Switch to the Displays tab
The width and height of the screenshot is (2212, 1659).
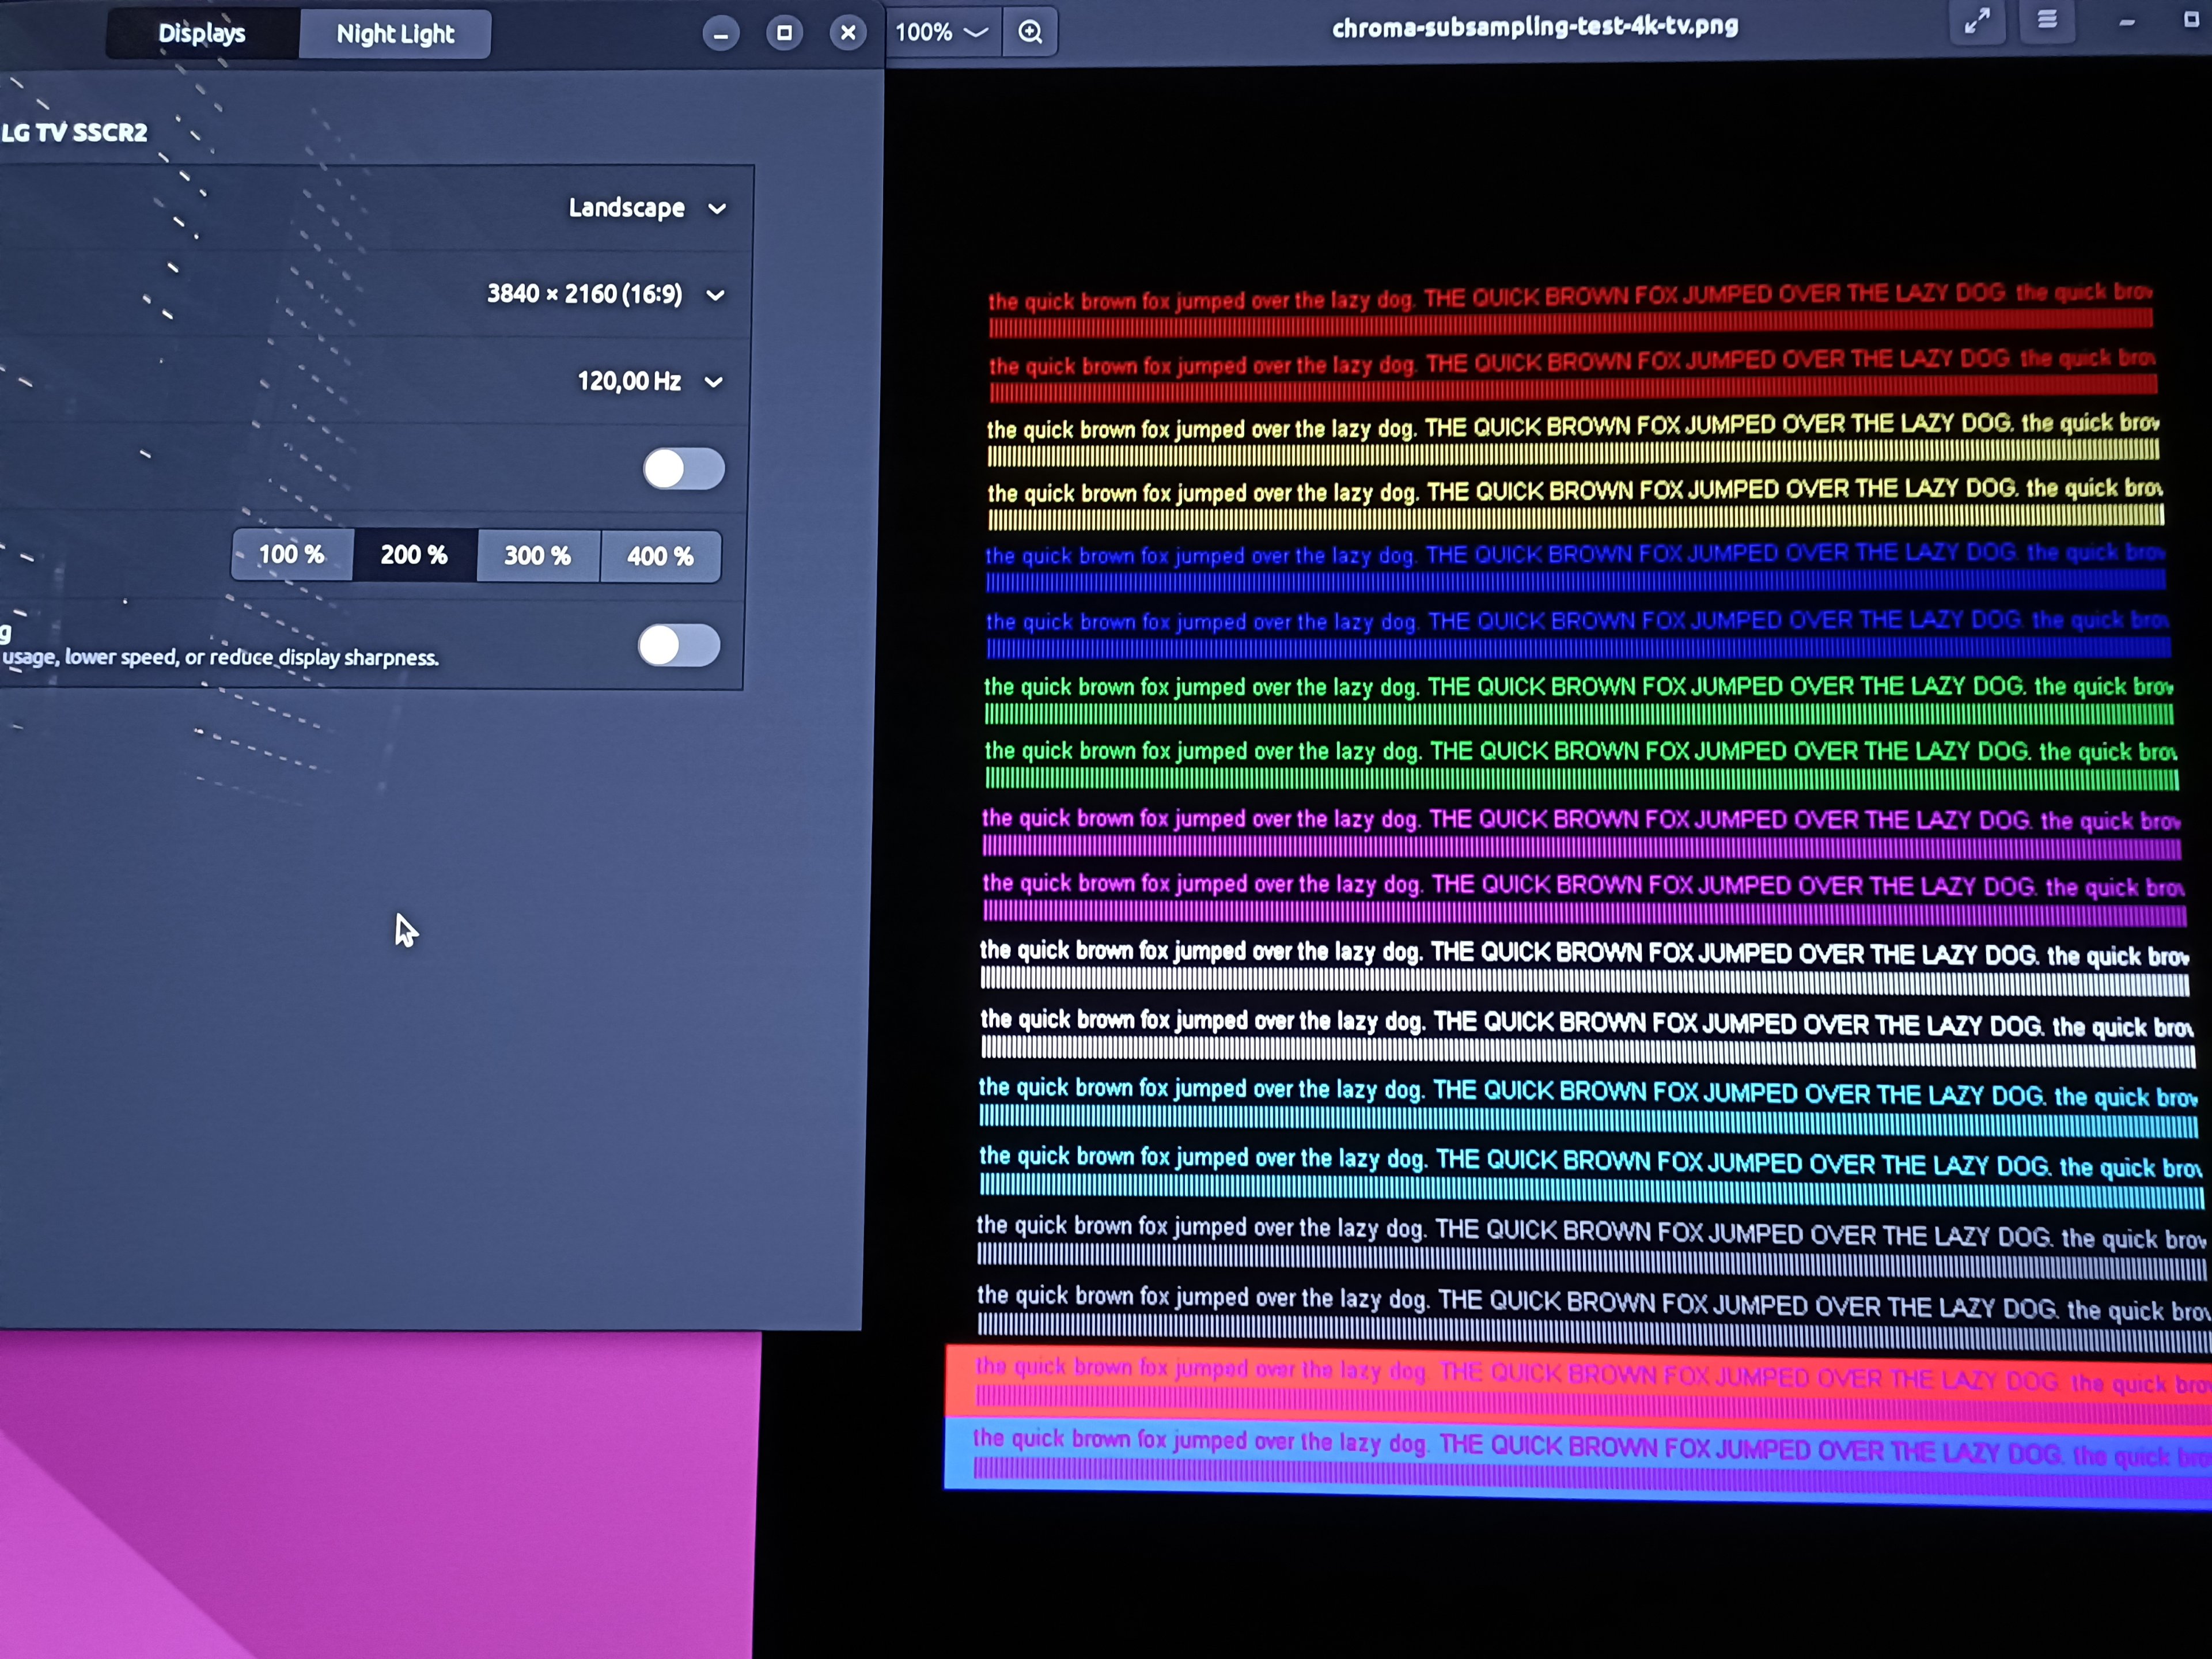click(201, 33)
